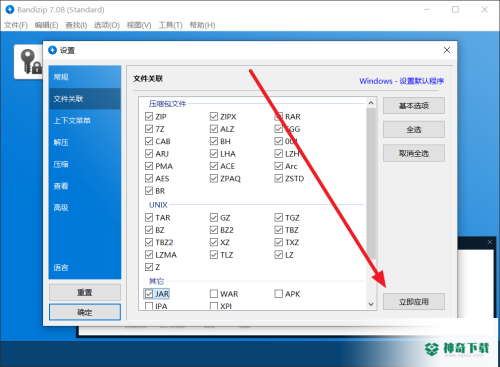
Task: Uncheck the TGZ checkbox
Action: coord(279,217)
